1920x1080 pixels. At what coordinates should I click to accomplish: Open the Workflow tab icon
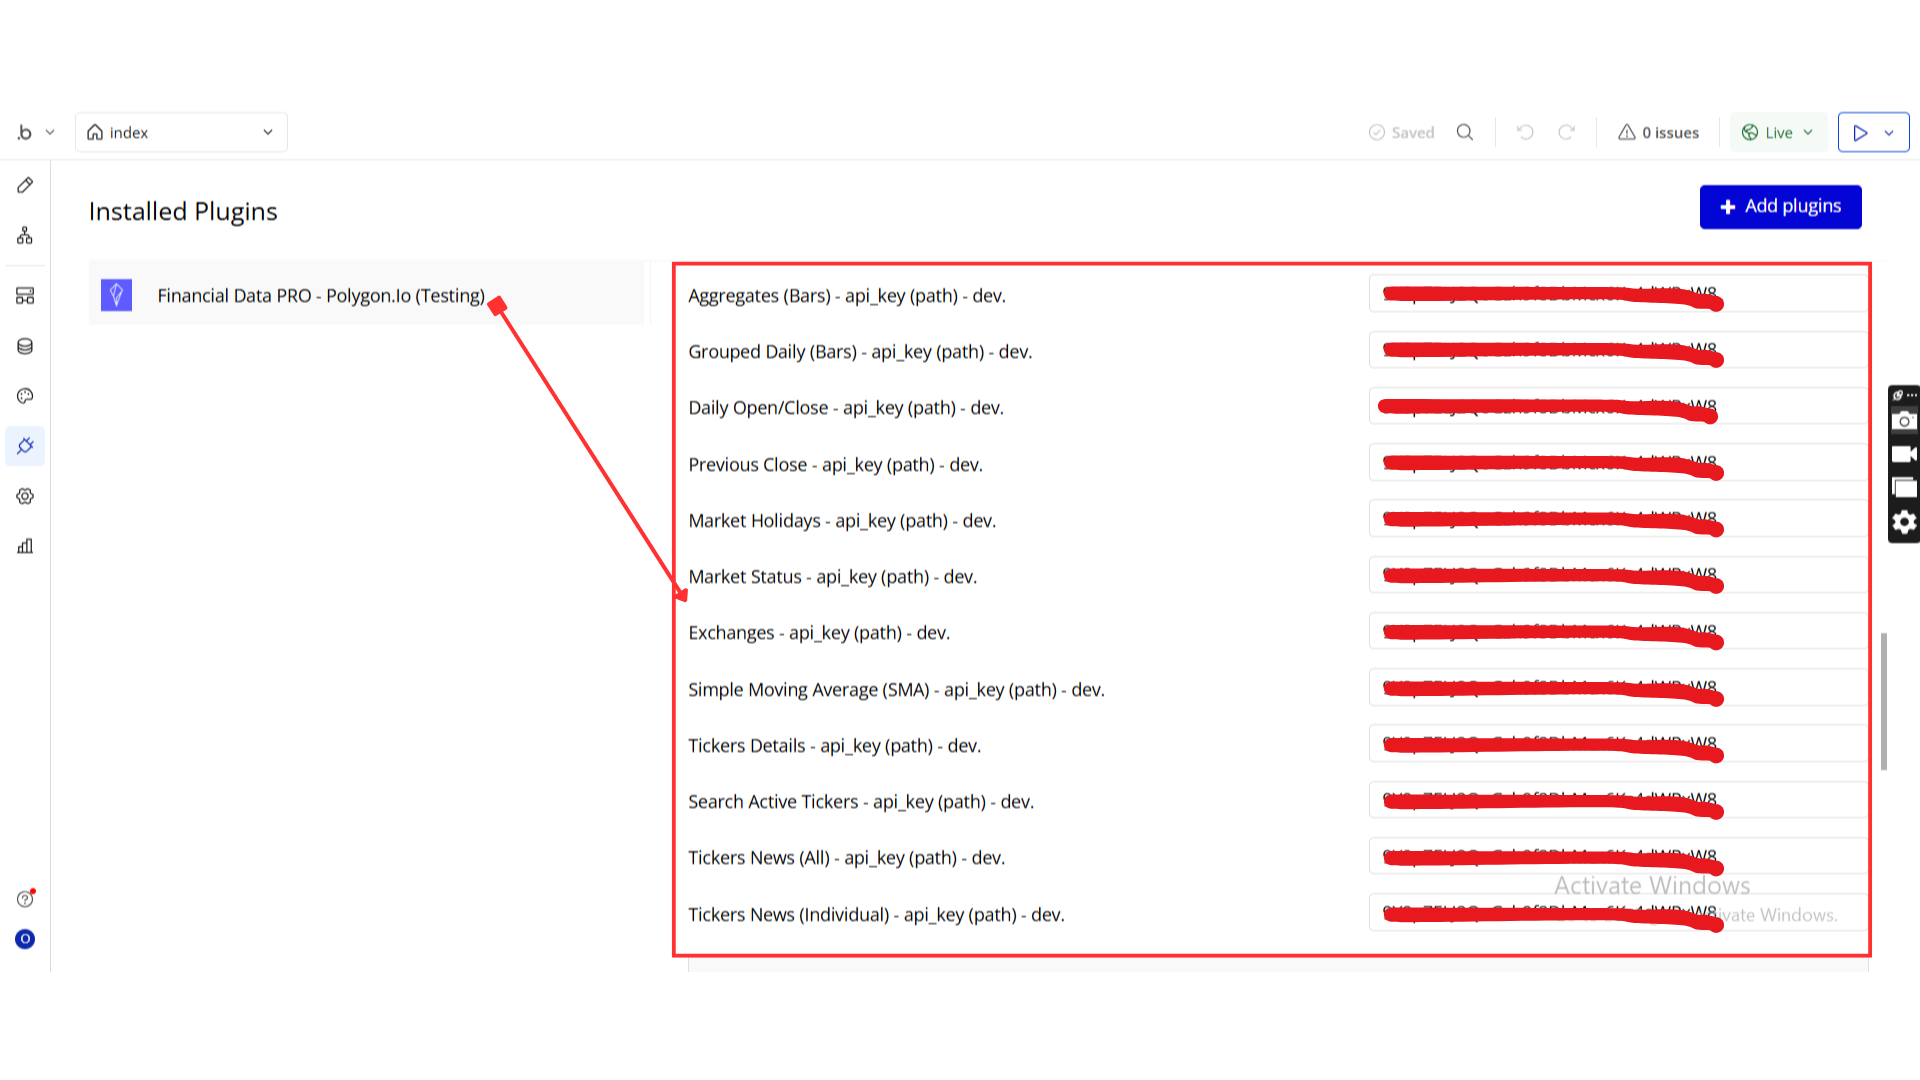tap(25, 236)
